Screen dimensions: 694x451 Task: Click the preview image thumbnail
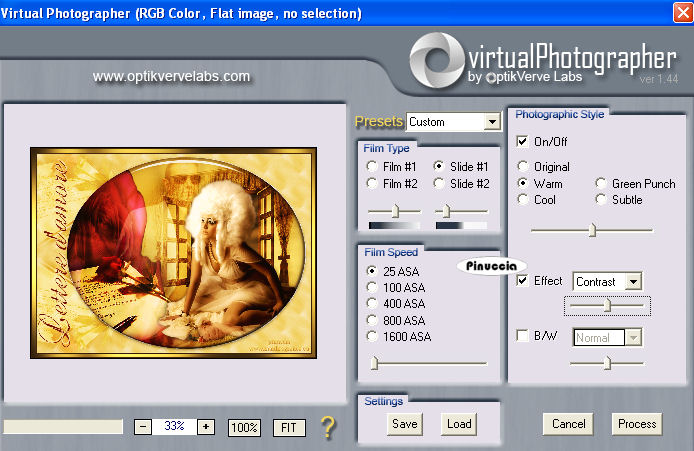coord(174,253)
